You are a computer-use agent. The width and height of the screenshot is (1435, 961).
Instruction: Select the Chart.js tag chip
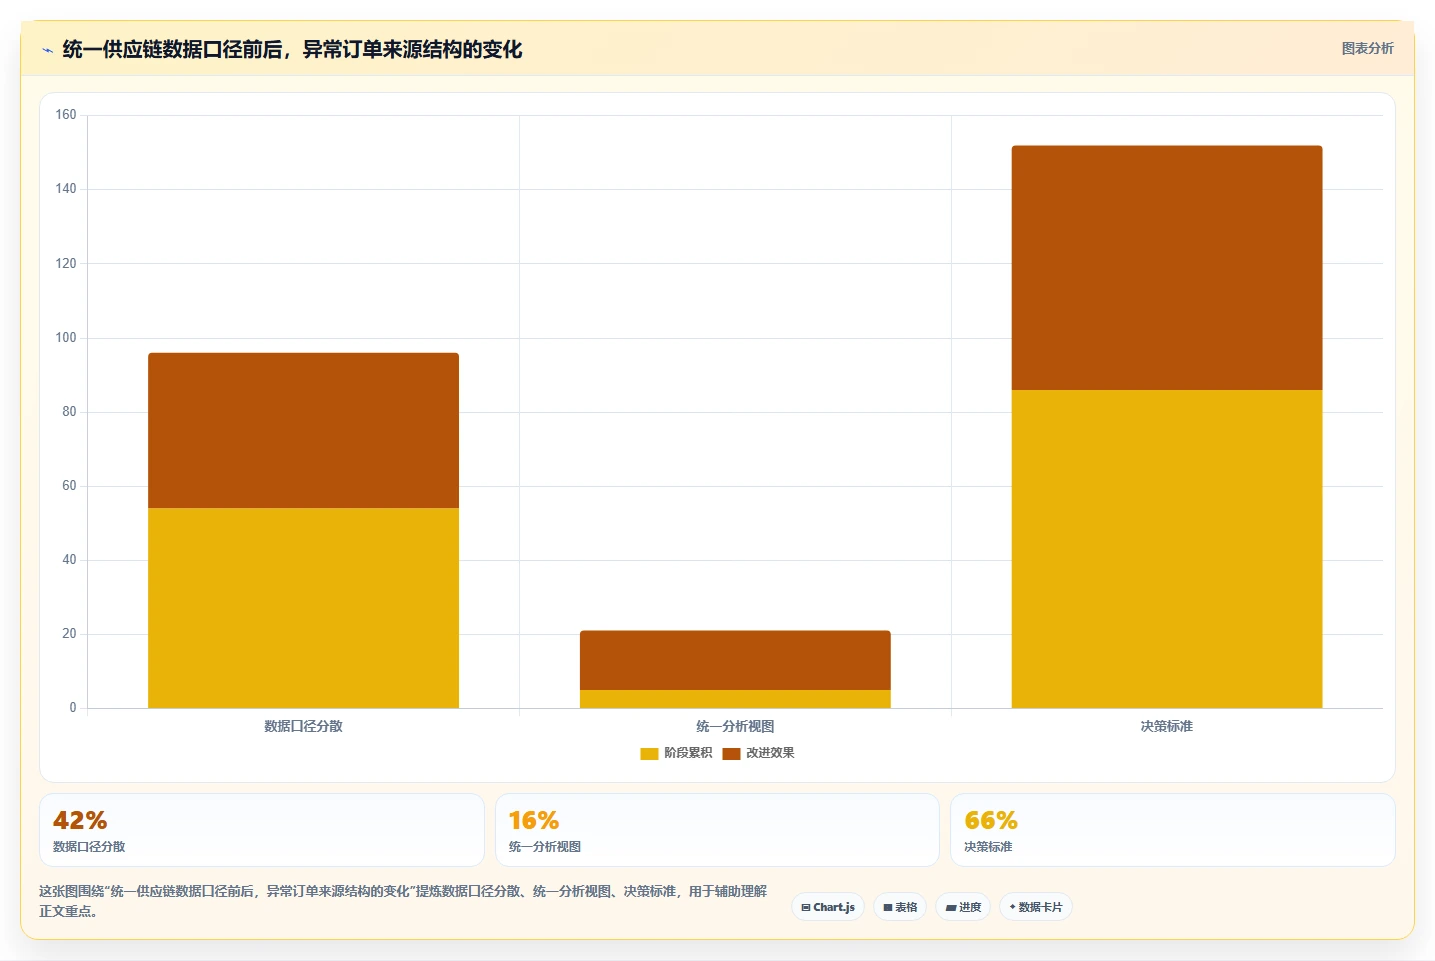(x=828, y=907)
